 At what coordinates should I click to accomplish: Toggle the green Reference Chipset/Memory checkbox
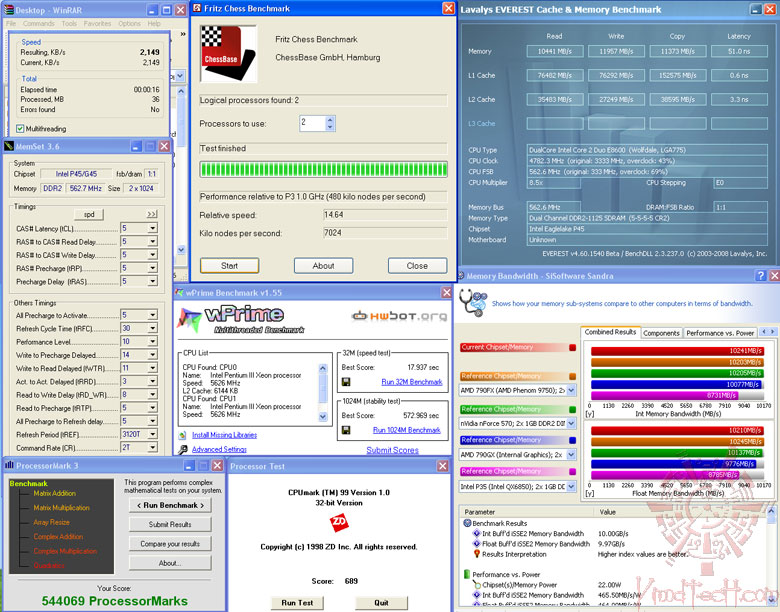[572, 409]
